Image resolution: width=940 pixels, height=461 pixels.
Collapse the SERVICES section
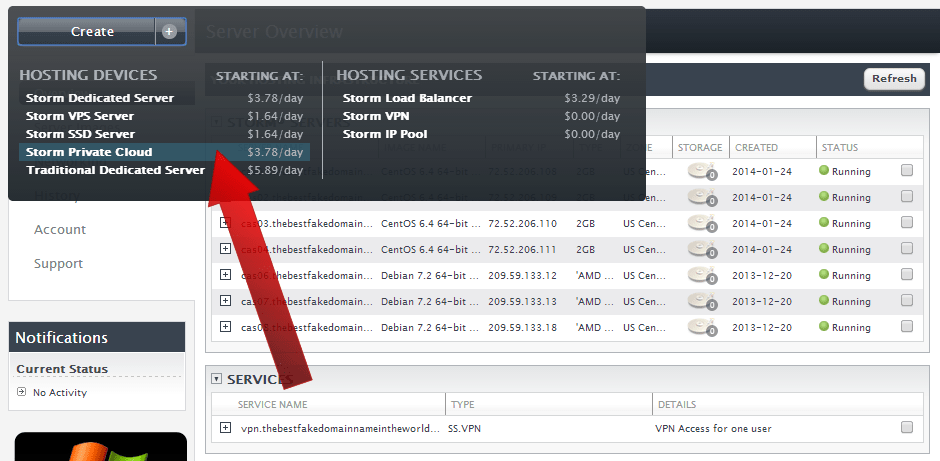[216, 379]
